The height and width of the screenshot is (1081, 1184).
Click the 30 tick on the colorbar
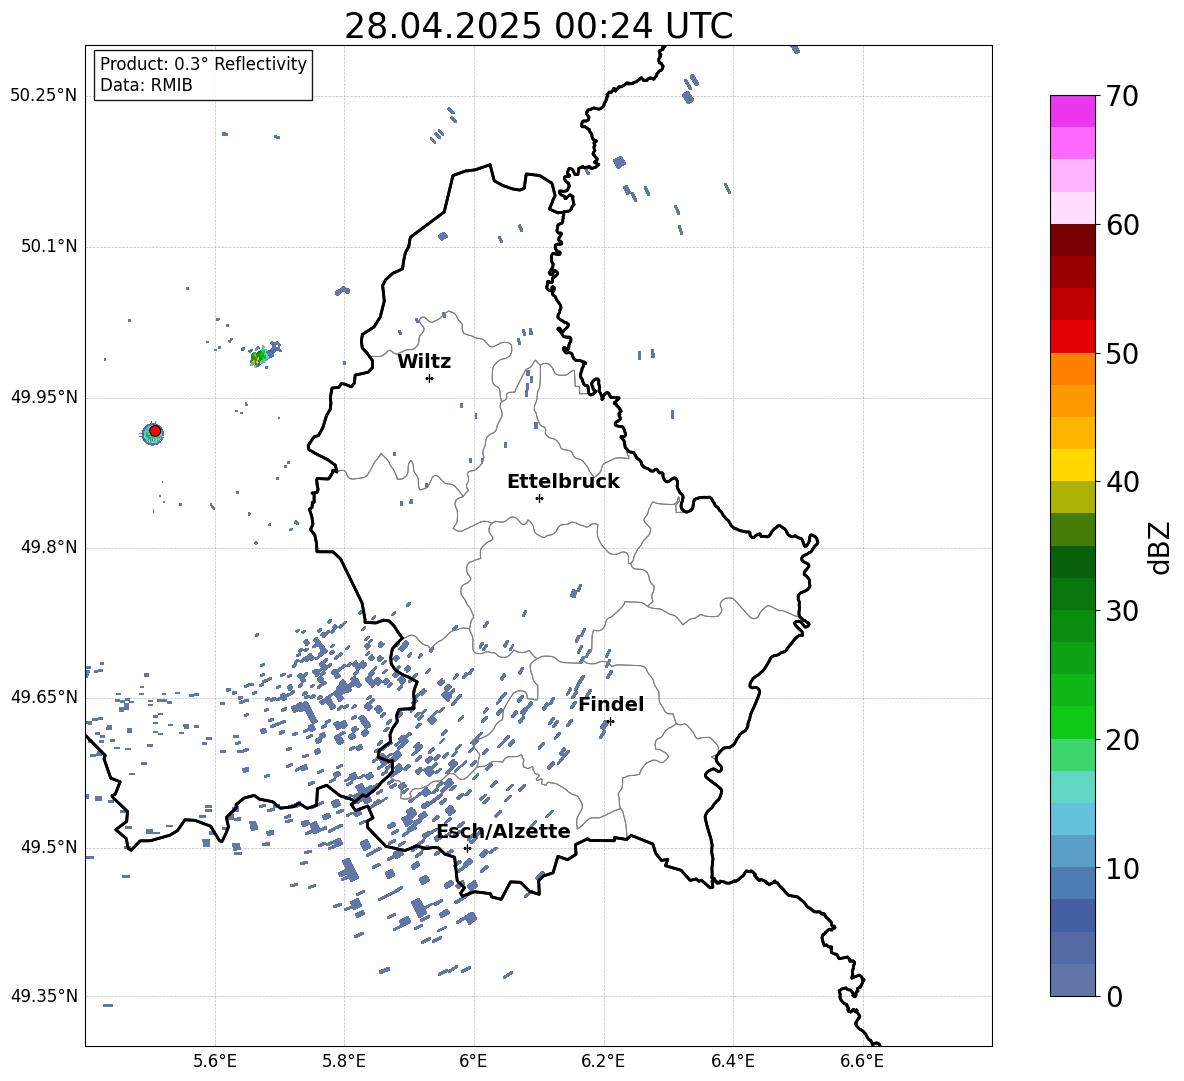click(x=1122, y=611)
